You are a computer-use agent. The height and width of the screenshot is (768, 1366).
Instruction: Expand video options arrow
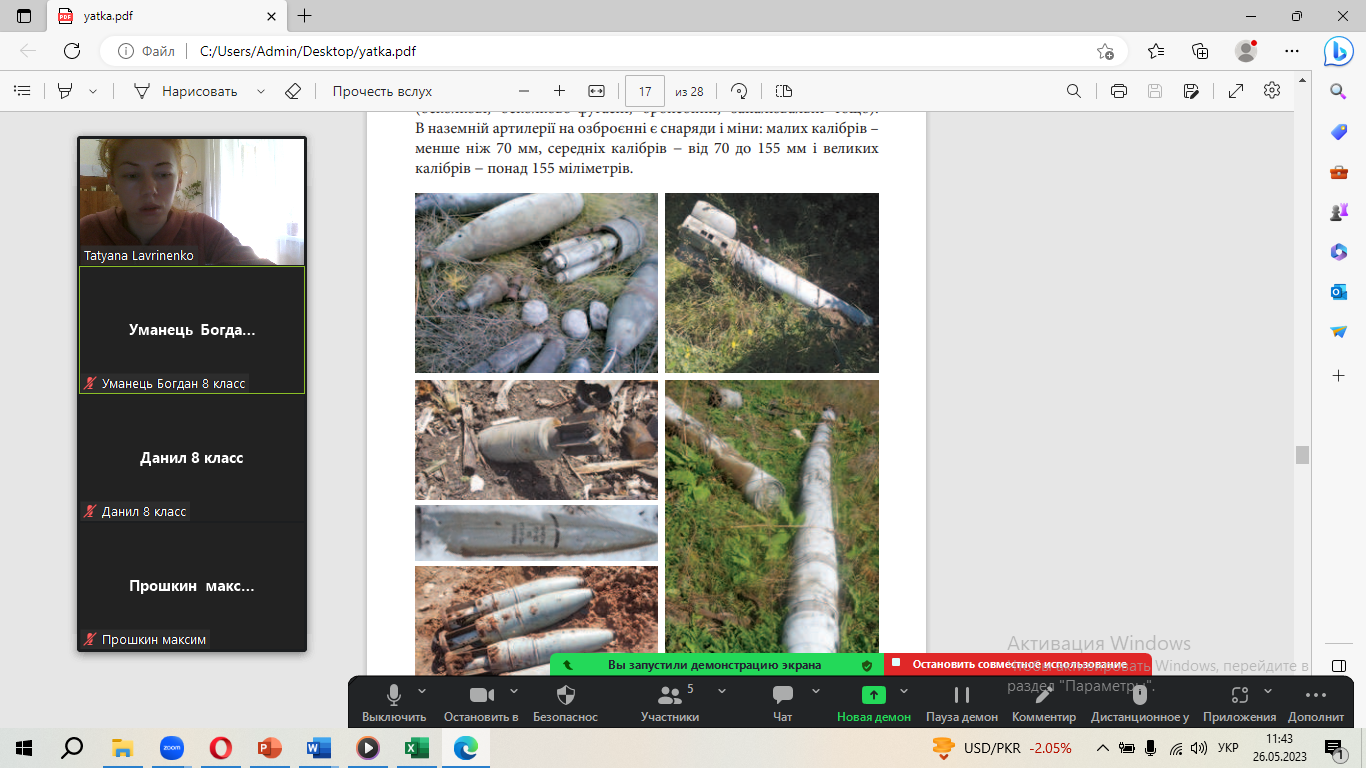coord(513,691)
